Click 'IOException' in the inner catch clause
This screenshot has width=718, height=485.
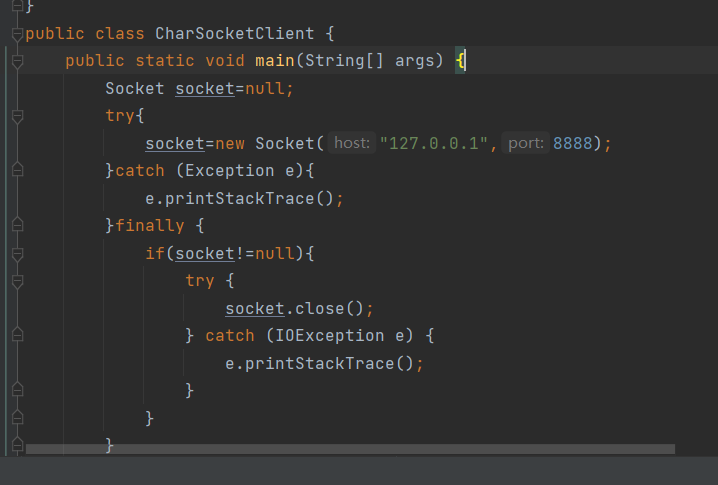[x=329, y=335]
